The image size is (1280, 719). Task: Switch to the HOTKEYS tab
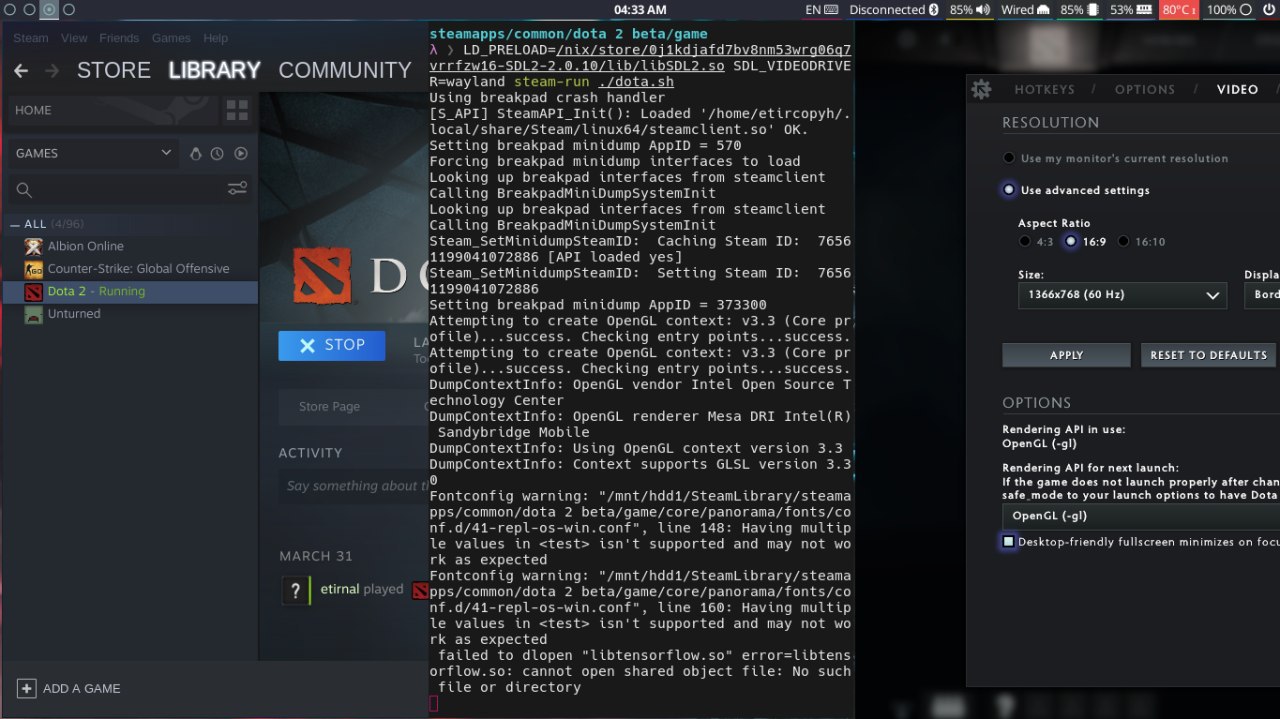point(1044,89)
